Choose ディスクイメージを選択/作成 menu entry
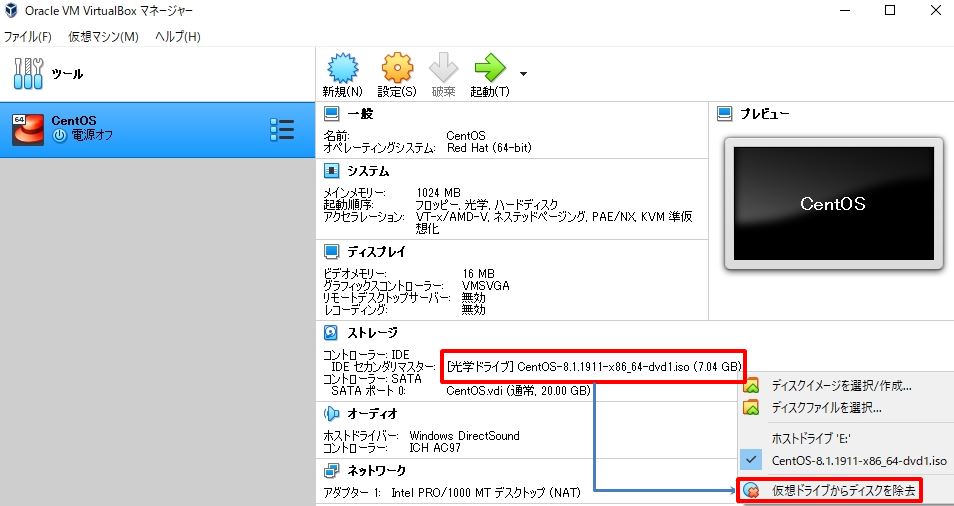This screenshot has height=506, width=954. 841,386
